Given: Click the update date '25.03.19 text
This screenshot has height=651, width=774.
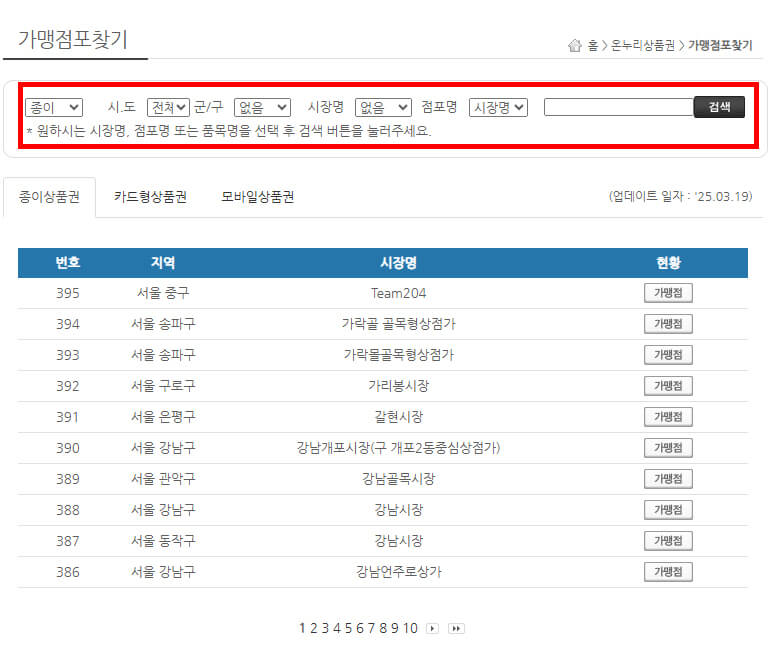Looking at the screenshot, I should tap(680, 196).
